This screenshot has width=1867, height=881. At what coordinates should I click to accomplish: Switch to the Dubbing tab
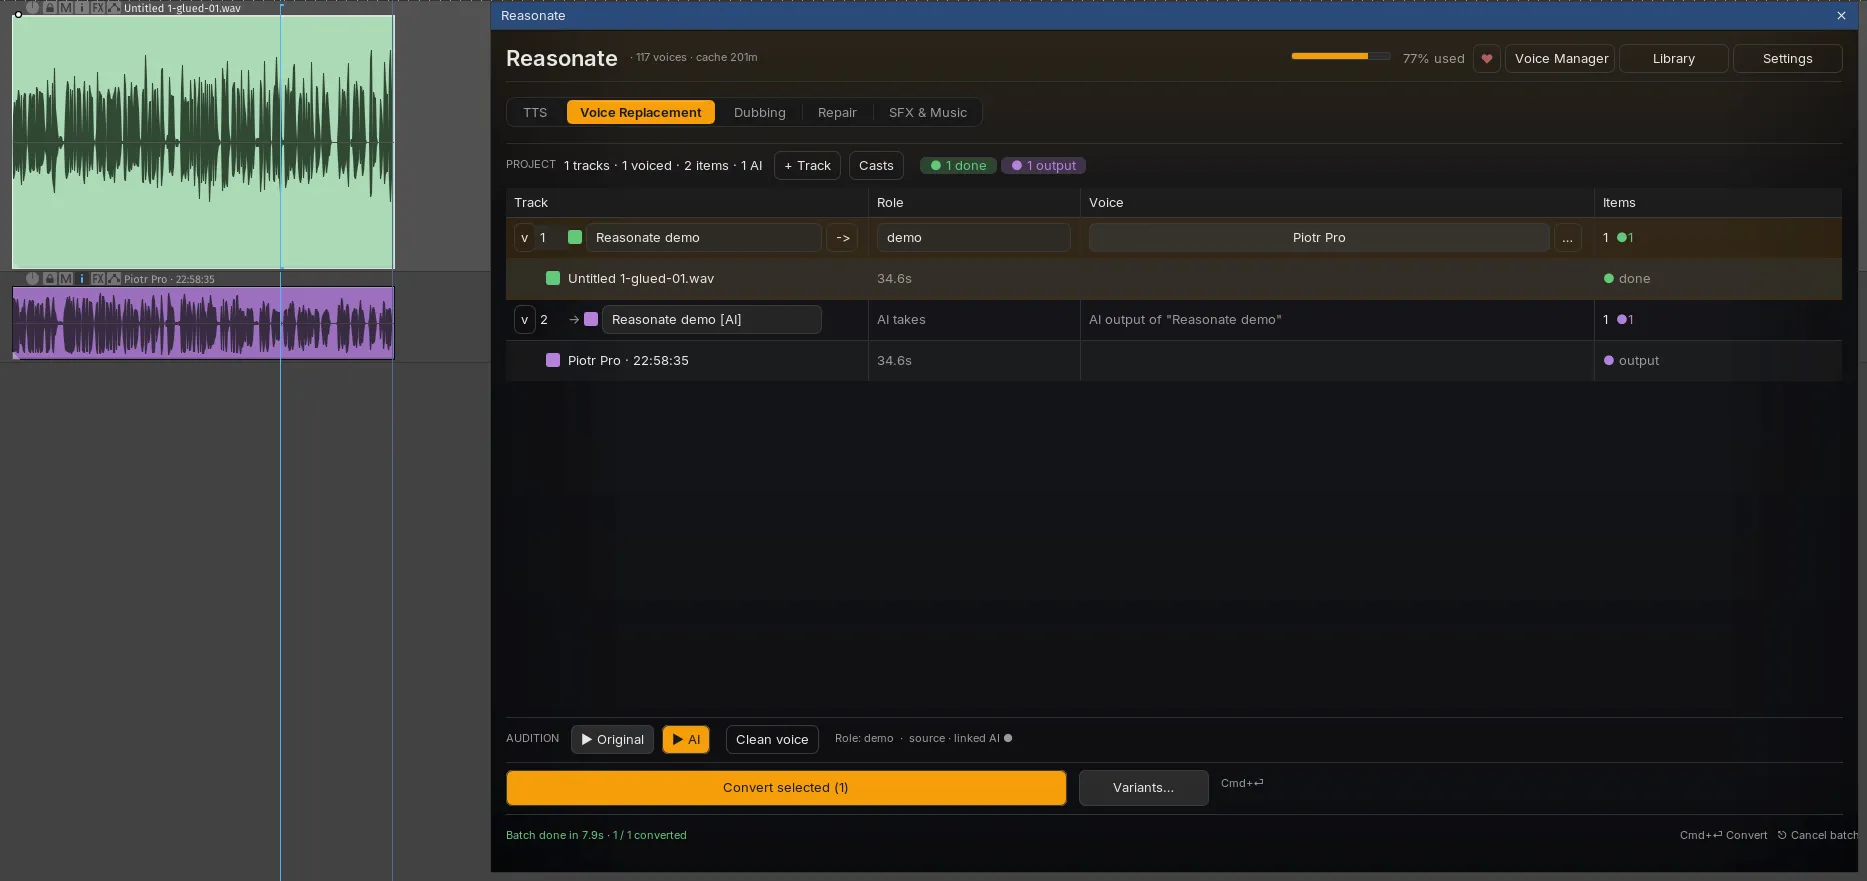pos(759,112)
